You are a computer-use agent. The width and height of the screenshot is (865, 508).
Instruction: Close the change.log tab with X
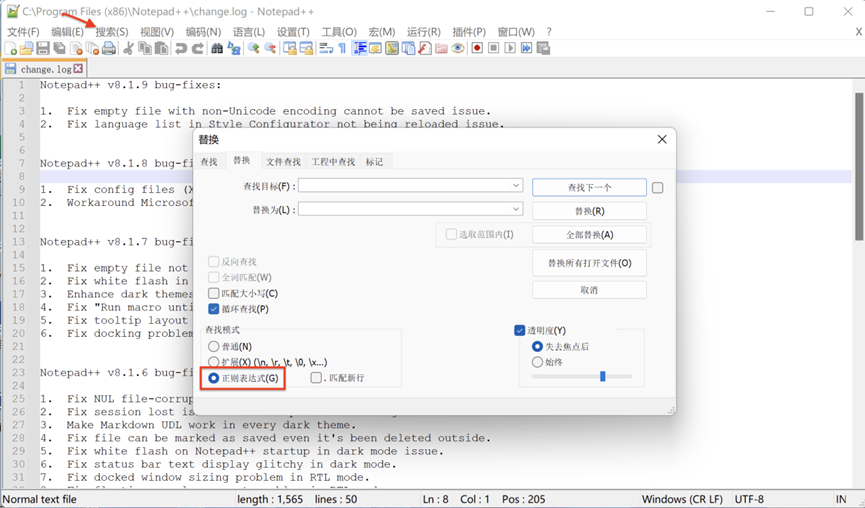78,68
